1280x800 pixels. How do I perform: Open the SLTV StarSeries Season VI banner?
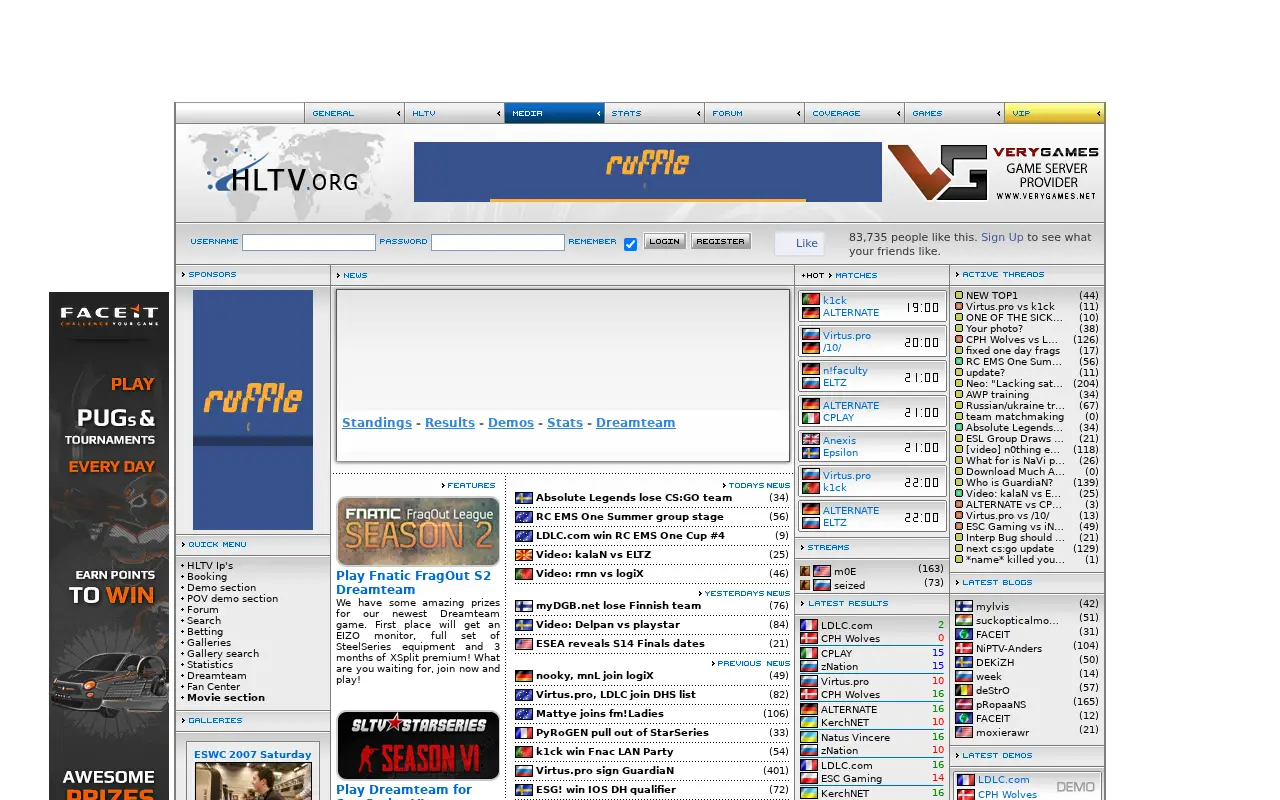pos(418,745)
